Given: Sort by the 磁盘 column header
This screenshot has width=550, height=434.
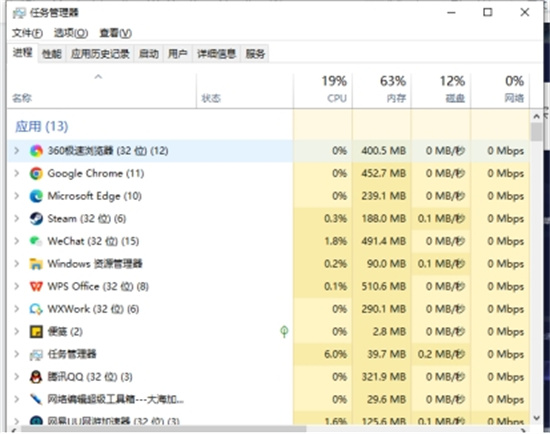Looking at the screenshot, I should [441, 90].
